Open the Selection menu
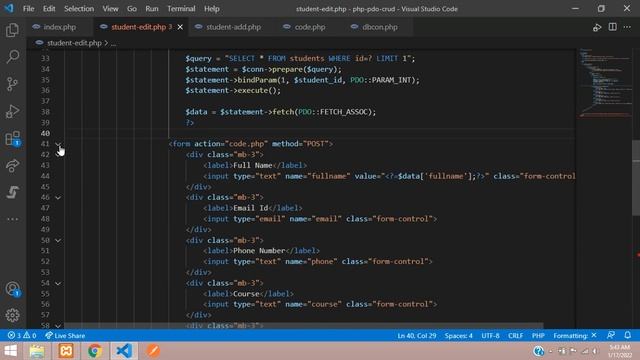 (x=79, y=9)
